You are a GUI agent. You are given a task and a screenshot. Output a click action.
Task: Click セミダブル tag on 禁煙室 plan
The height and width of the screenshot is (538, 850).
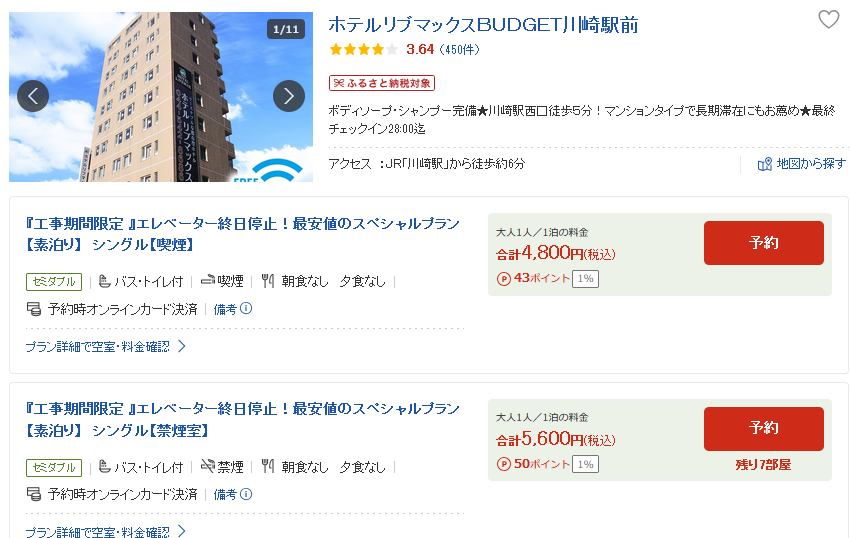[x=54, y=467]
